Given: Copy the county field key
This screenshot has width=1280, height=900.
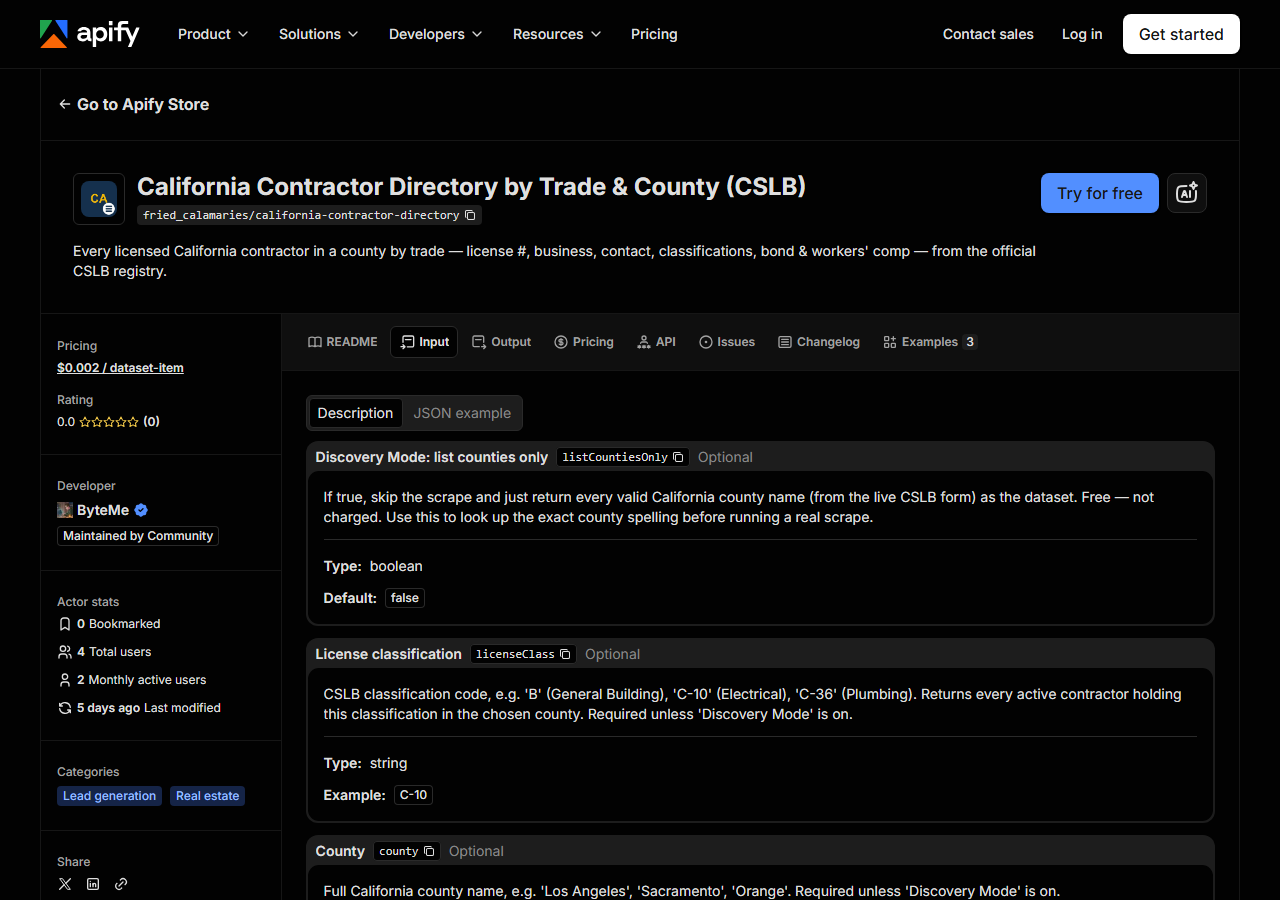Looking at the screenshot, I should click(x=429, y=851).
